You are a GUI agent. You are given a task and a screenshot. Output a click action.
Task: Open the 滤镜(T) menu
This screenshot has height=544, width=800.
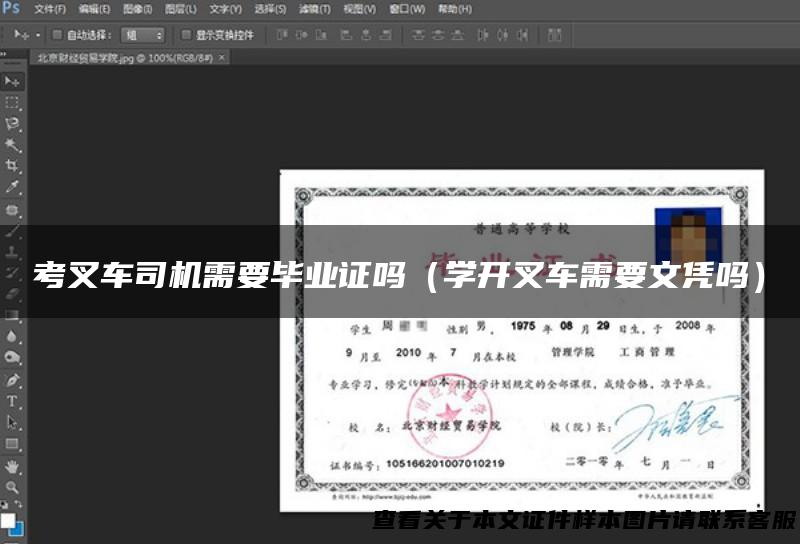tap(314, 9)
